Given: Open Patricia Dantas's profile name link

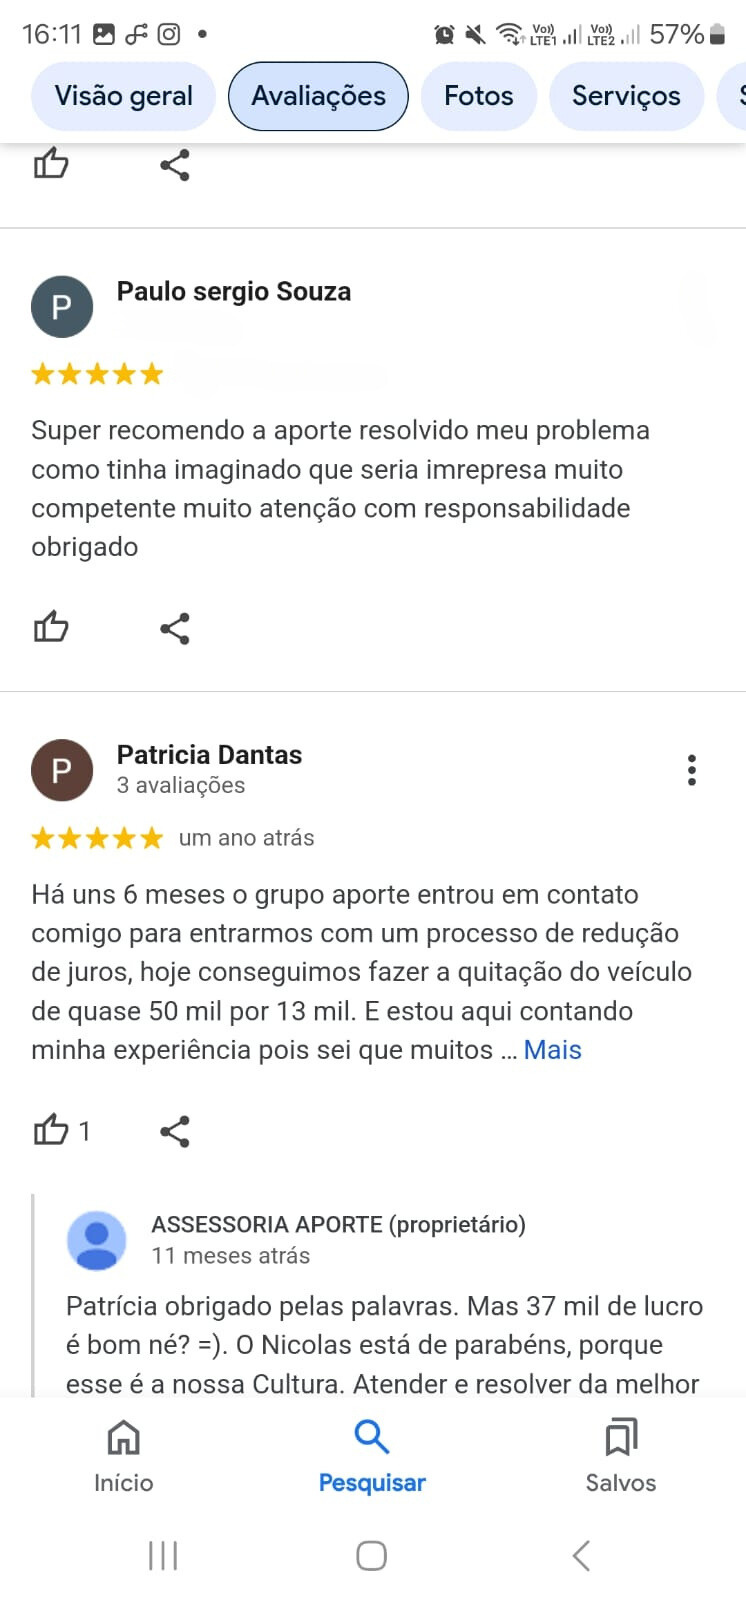Looking at the screenshot, I should click(x=209, y=755).
